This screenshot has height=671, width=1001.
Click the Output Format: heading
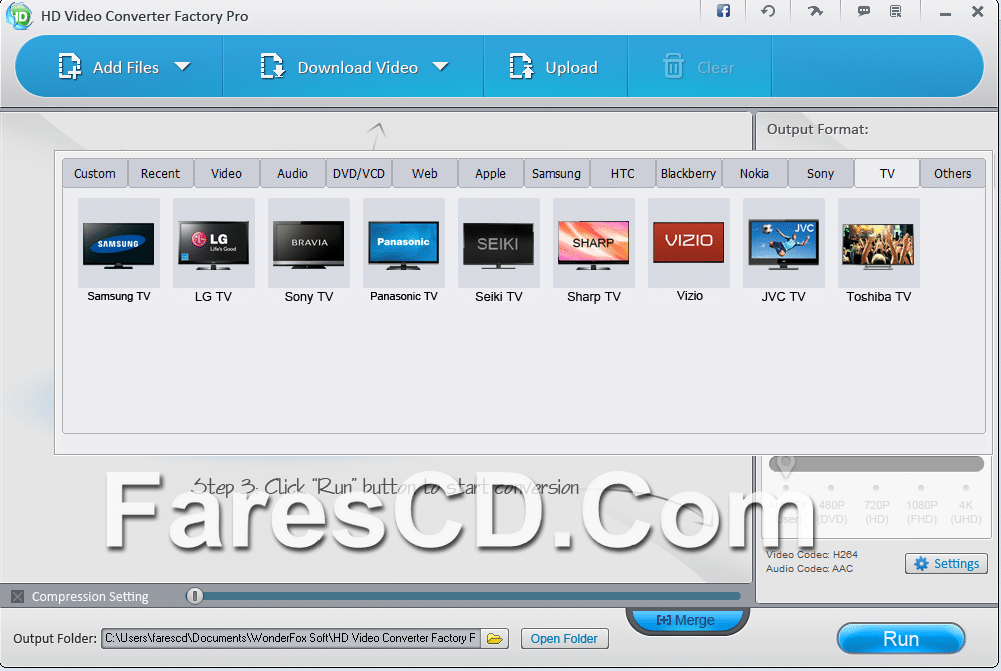(x=818, y=130)
